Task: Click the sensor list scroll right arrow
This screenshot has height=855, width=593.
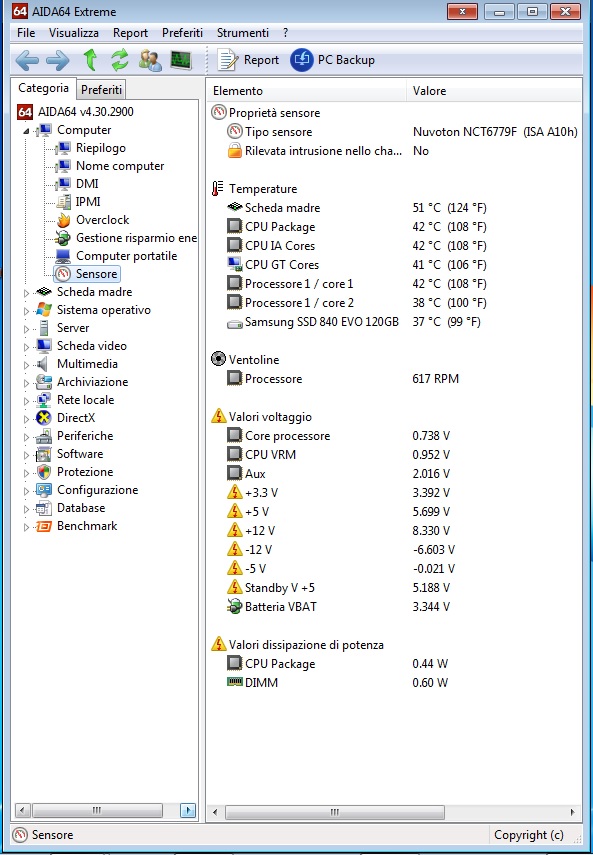Action: 572,812
